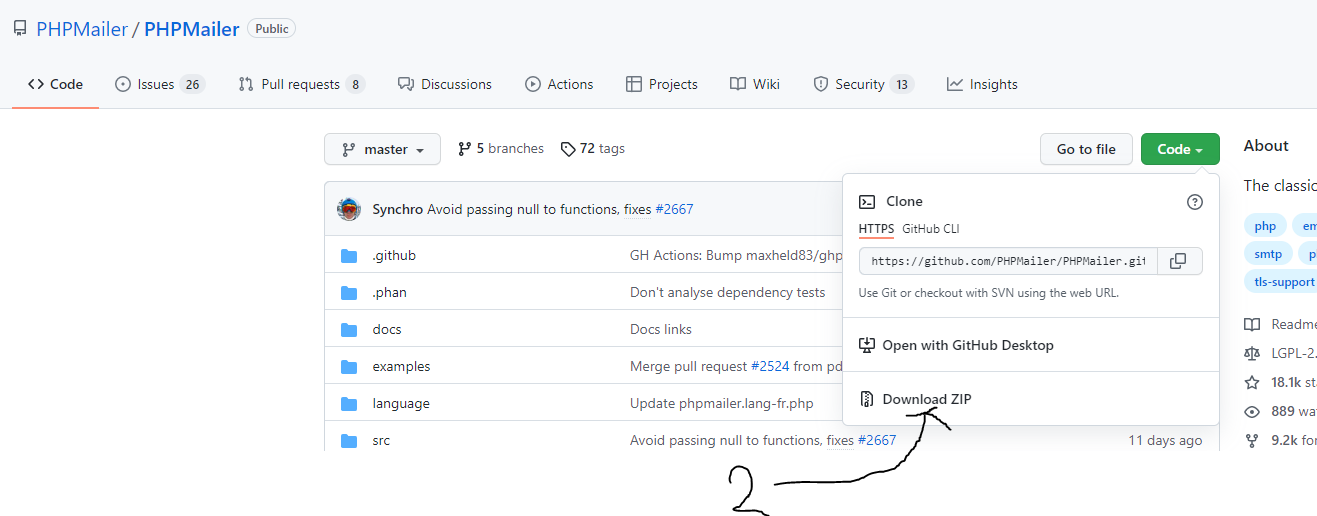
Task: Copy the clone URL with clipboard icon
Action: tap(1180, 261)
